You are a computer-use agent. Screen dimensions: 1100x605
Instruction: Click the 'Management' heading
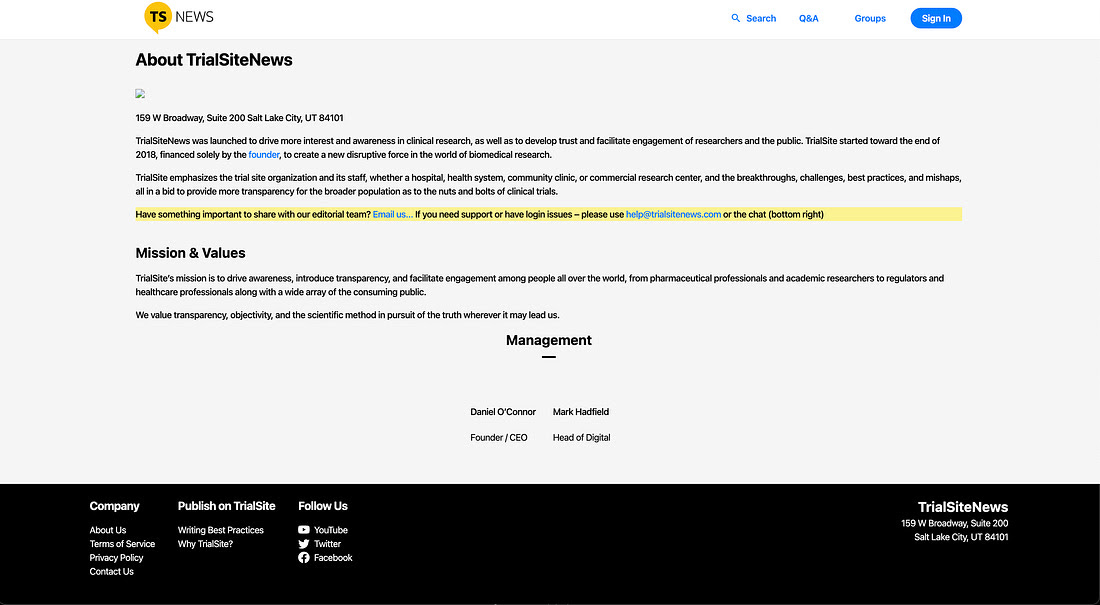[x=549, y=340]
